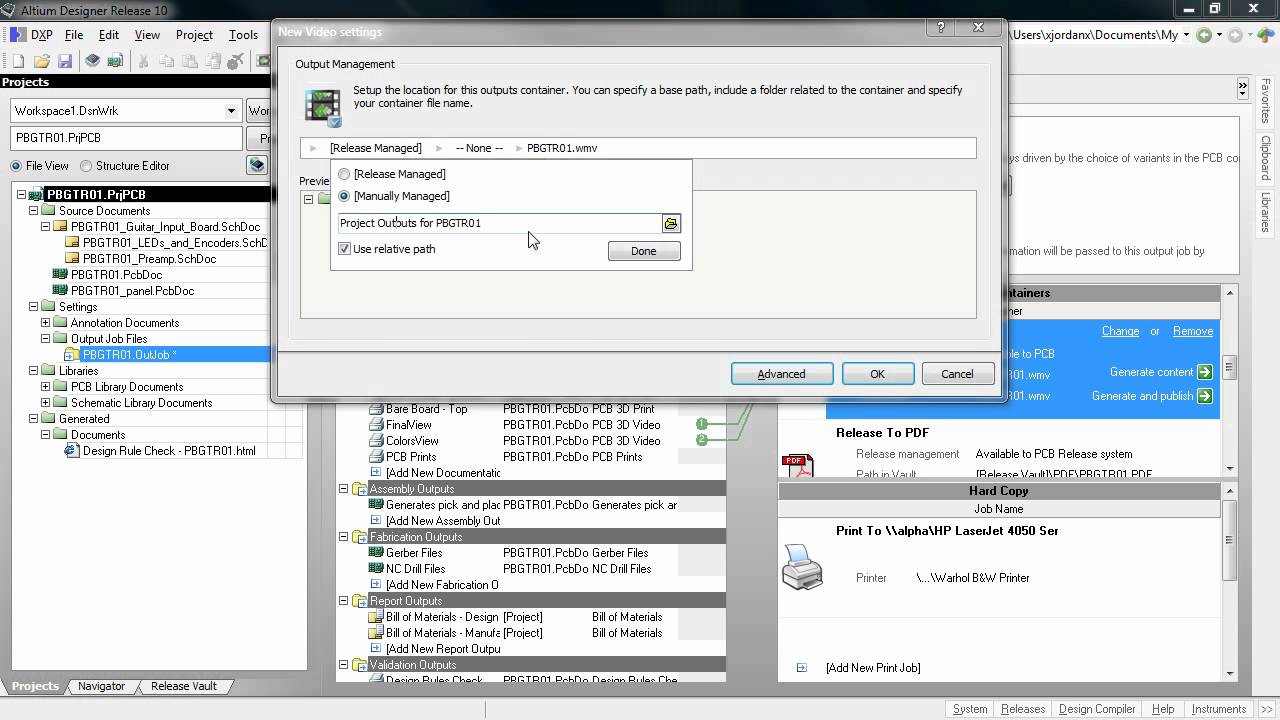Click the printer icon in Hard Copy section
Image resolution: width=1280 pixels, height=720 pixels.
pyautogui.click(x=802, y=566)
